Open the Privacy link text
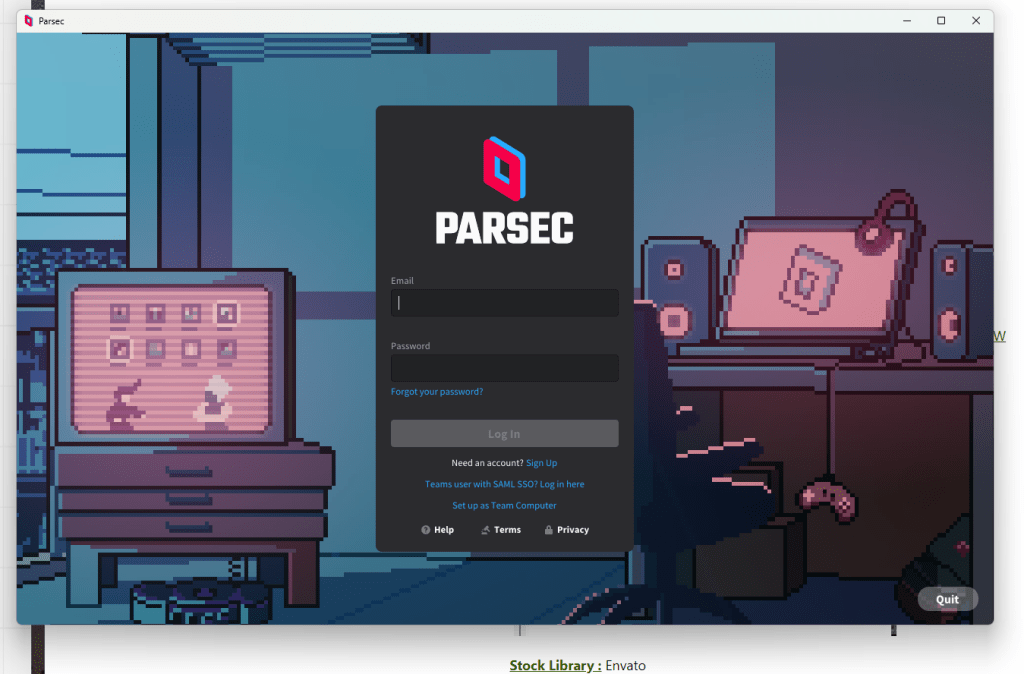1024x674 pixels. [573, 530]
